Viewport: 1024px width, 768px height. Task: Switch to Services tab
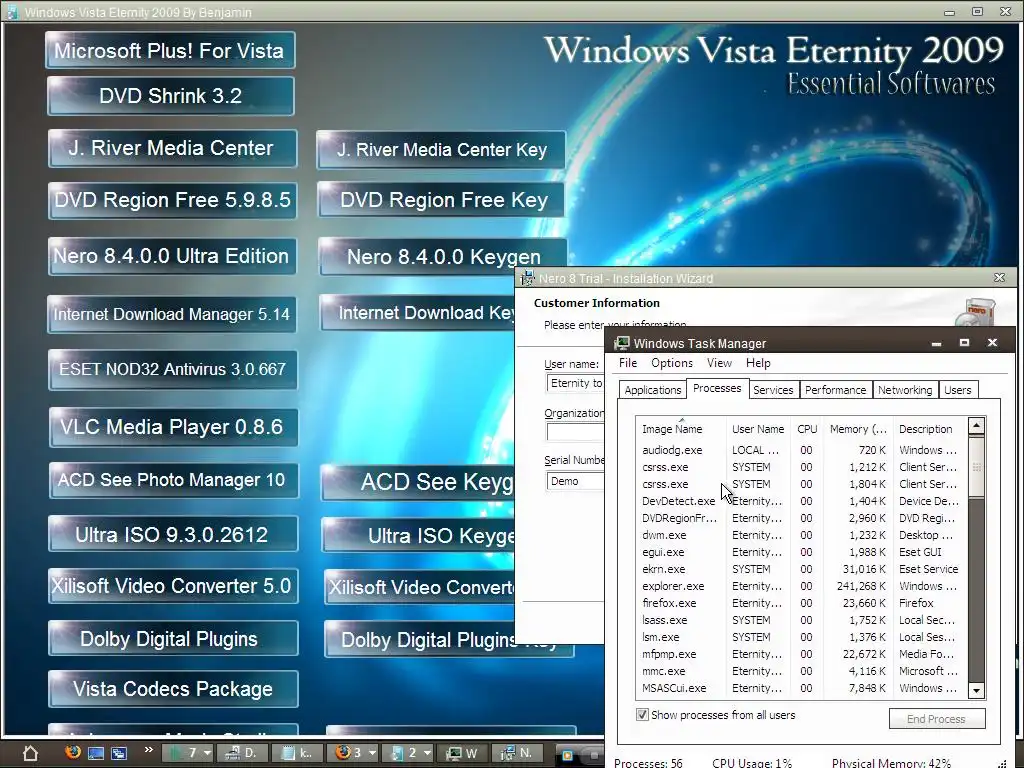pos(773,390)
